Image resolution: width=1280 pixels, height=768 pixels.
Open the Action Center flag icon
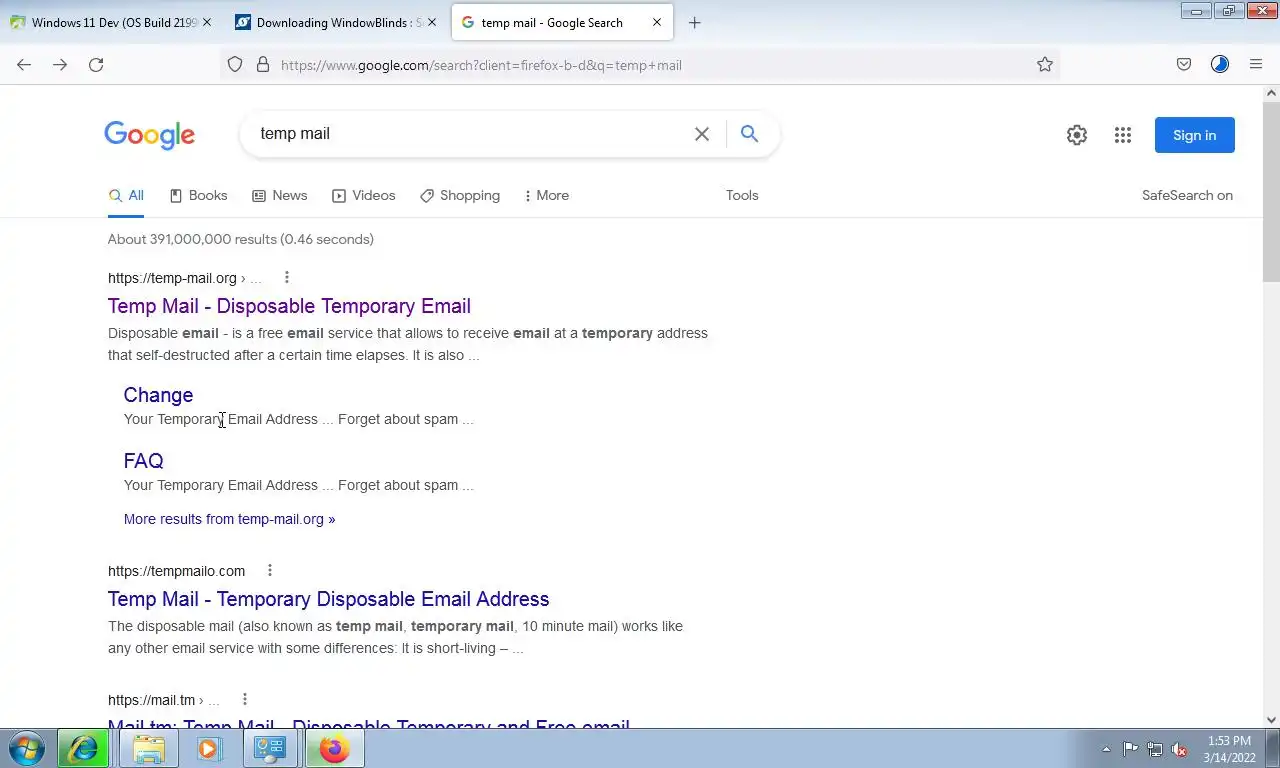point(1130,749)
